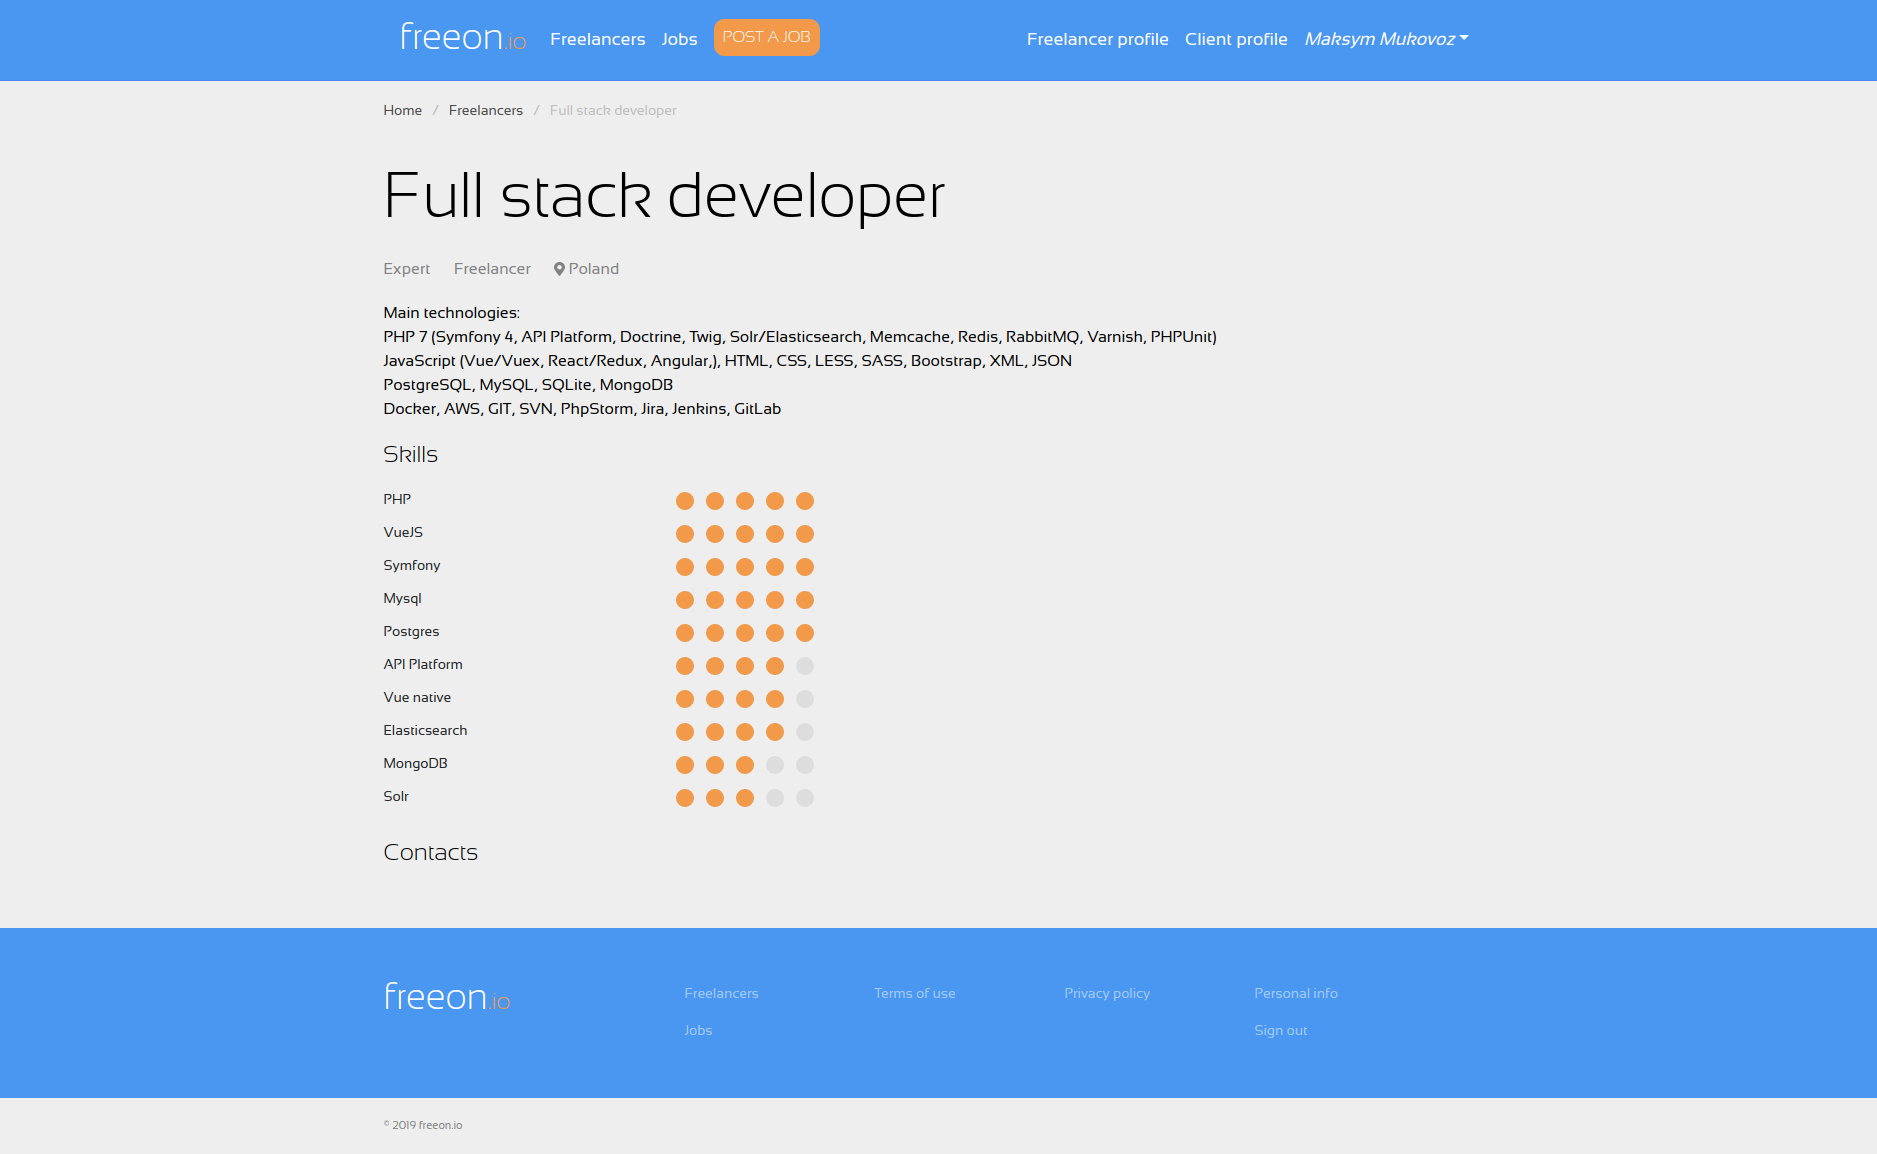This screenshot has height=1154, width=1877.
Task: Click the freeon.io logo in the footer
Action: (x=446, y=996)
